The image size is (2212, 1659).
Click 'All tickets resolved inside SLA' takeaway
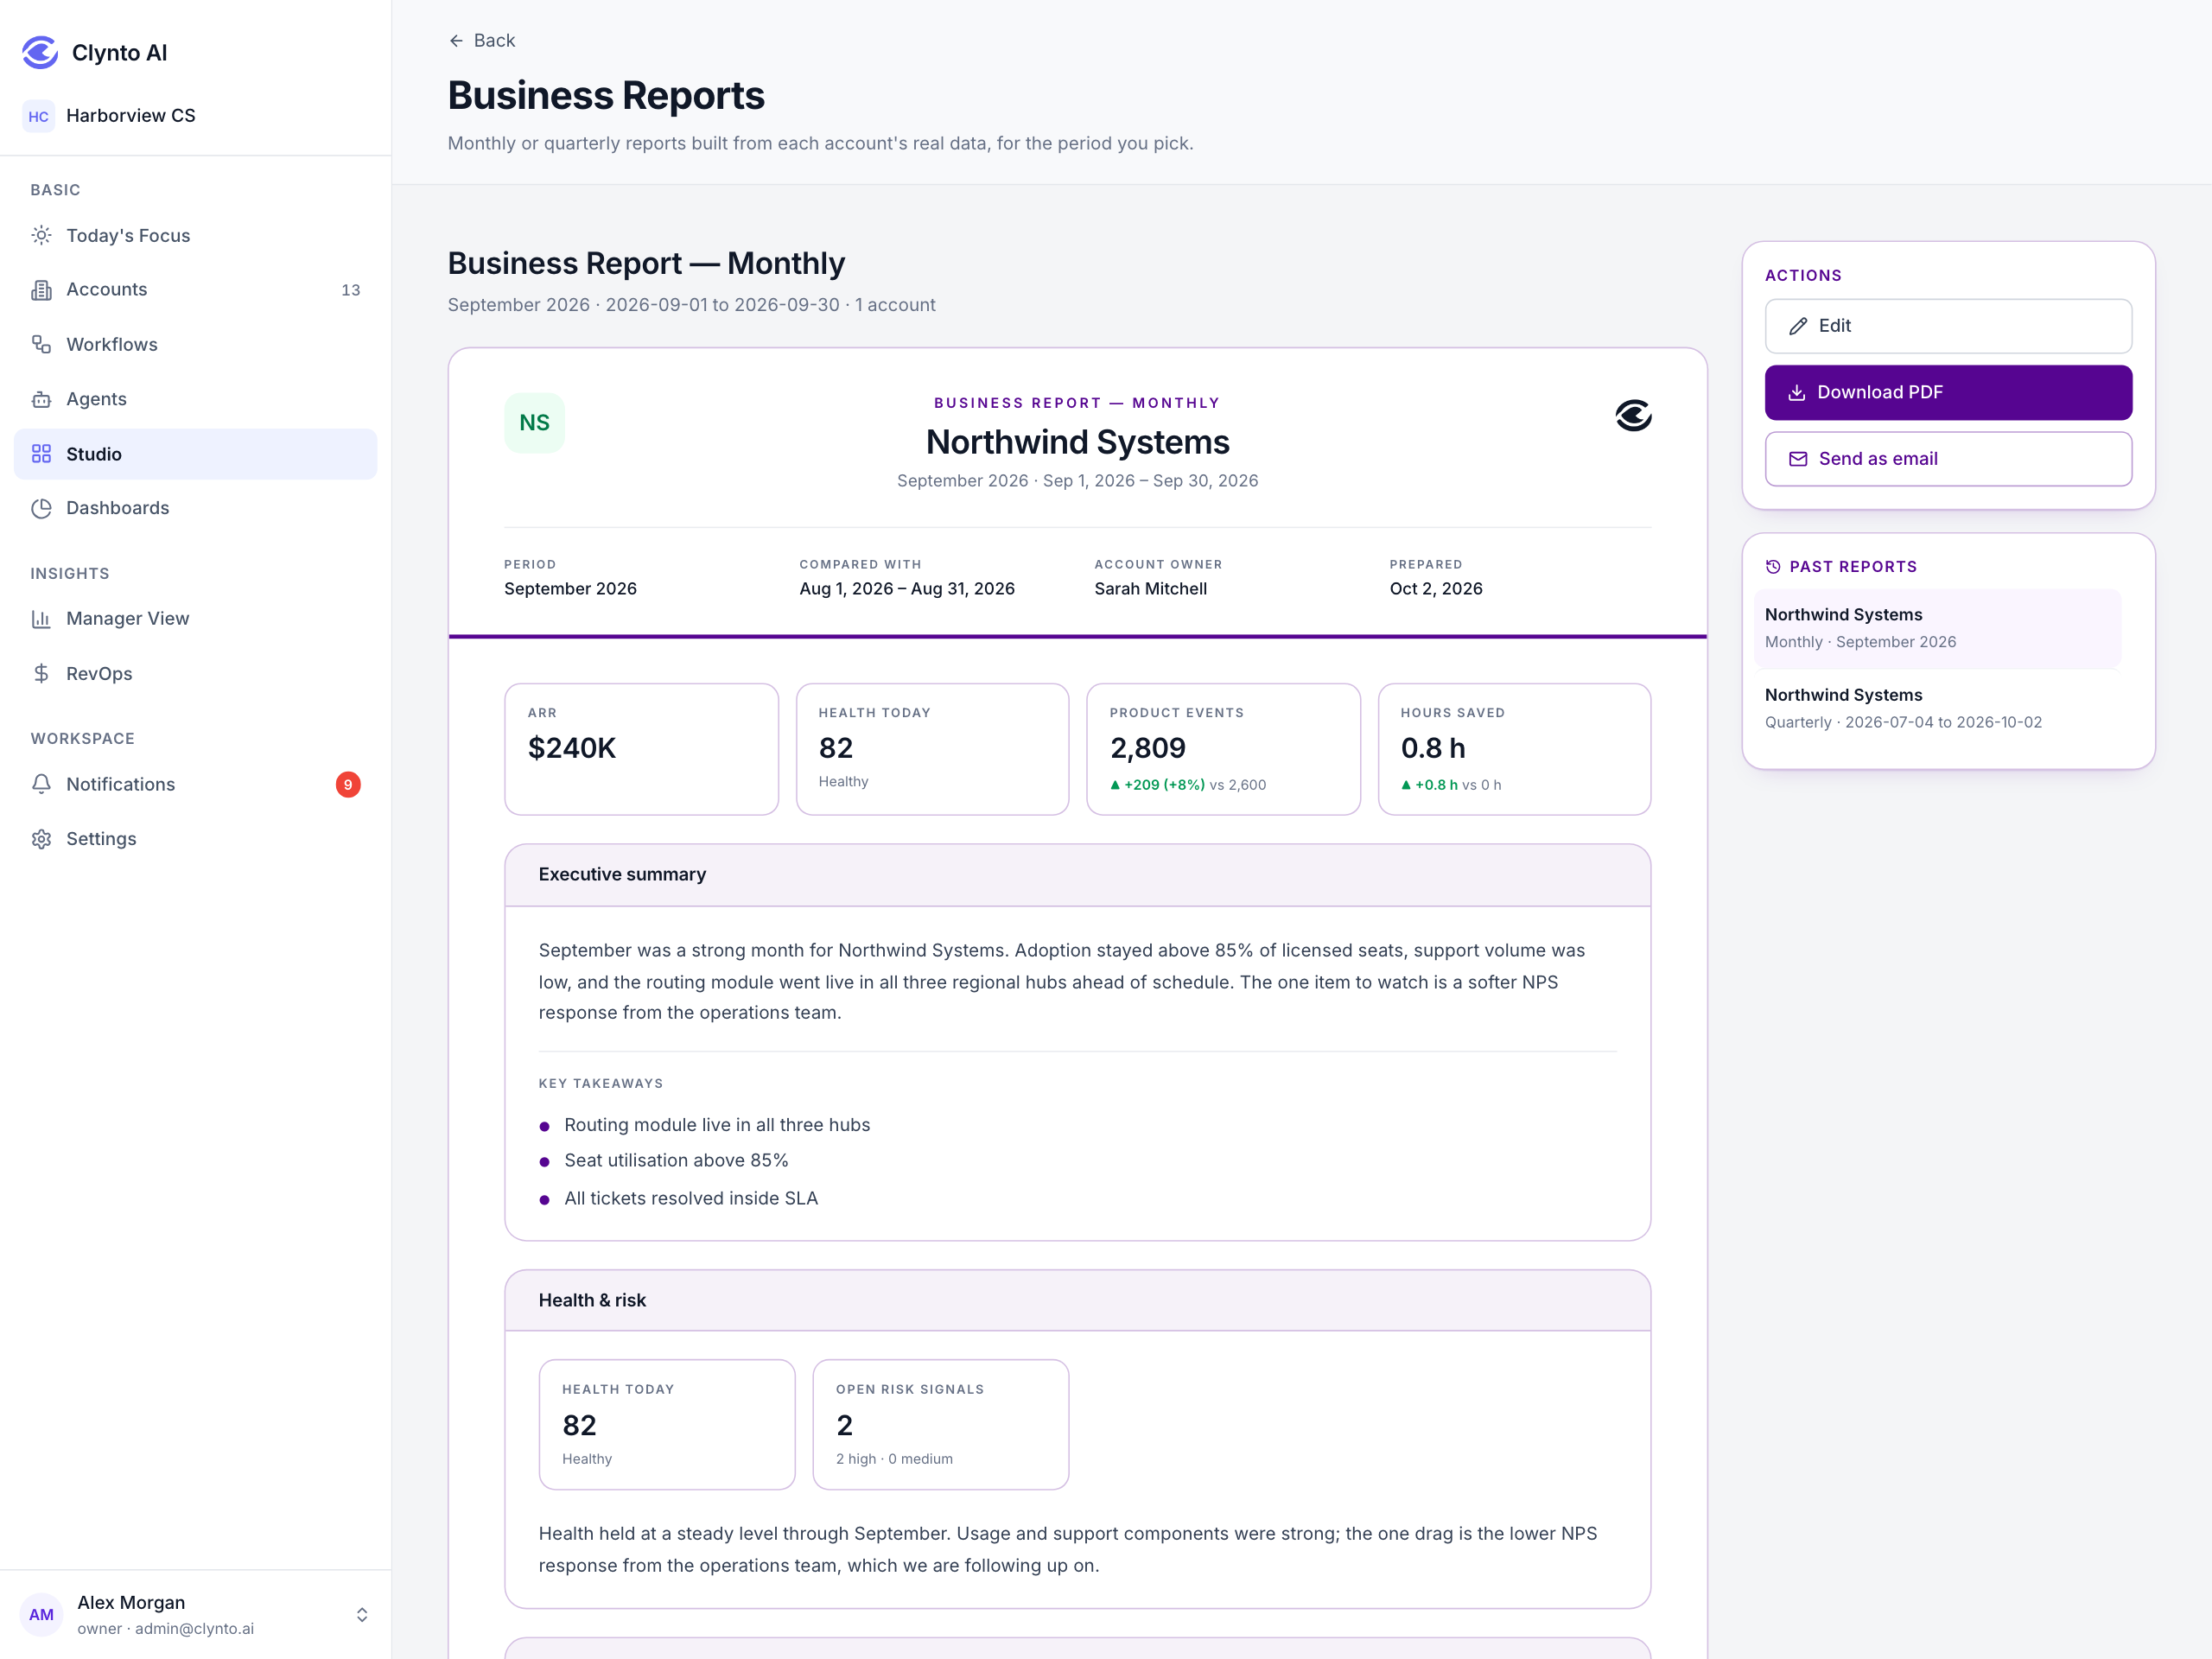[691, 1198]
